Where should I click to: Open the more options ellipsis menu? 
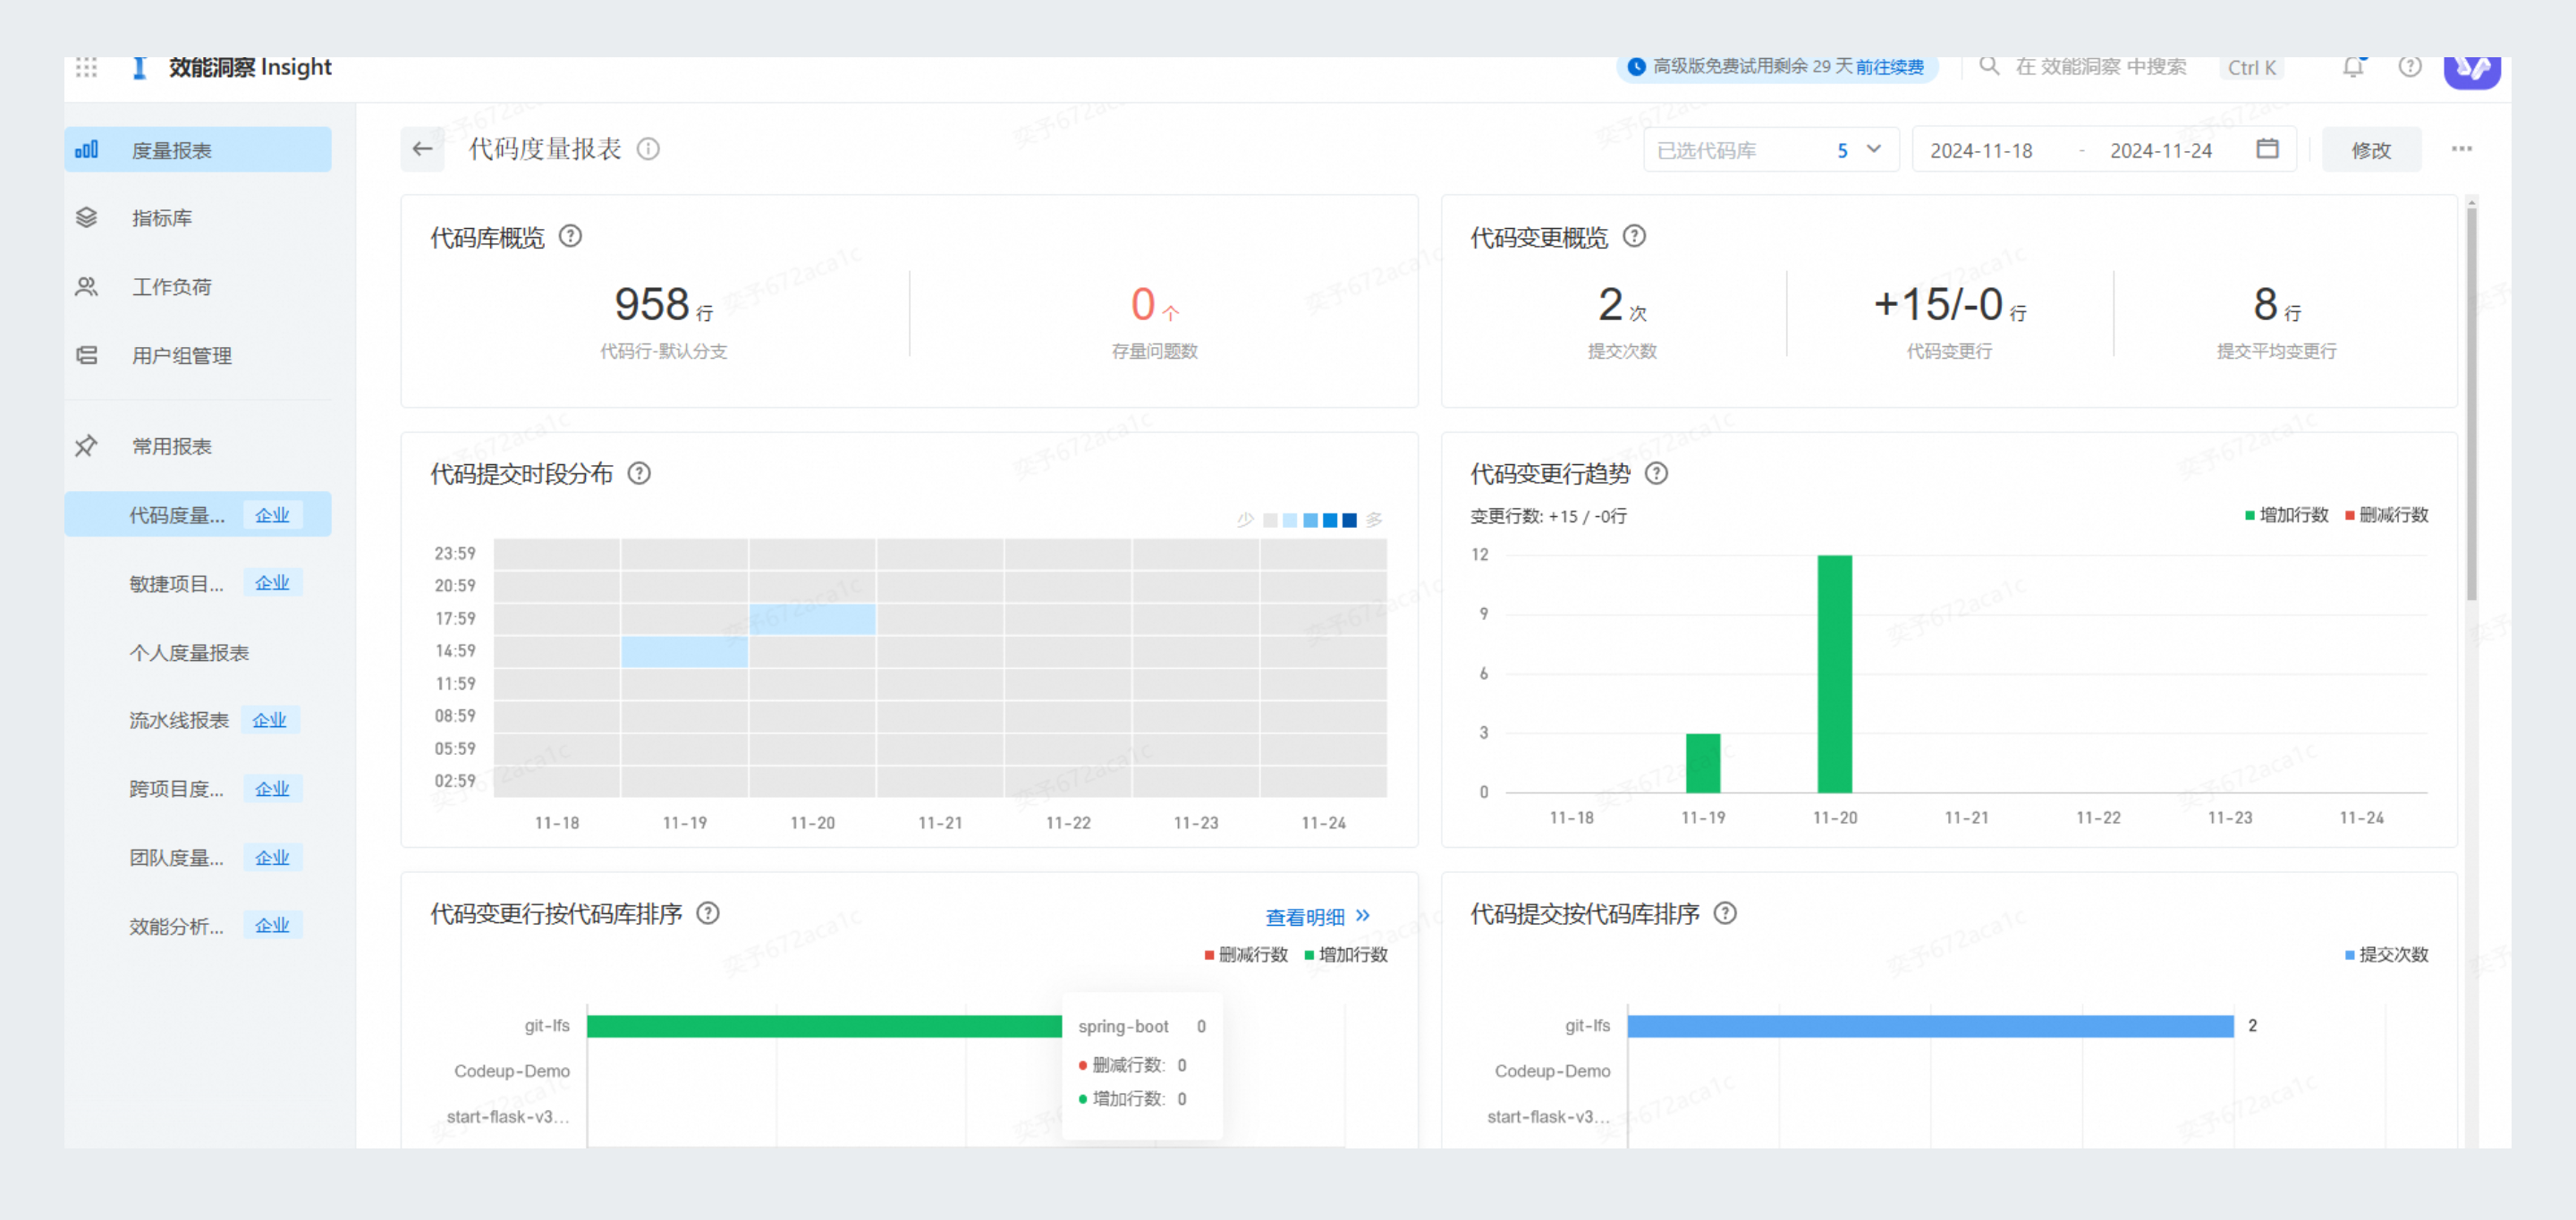tap(2461, 149)
